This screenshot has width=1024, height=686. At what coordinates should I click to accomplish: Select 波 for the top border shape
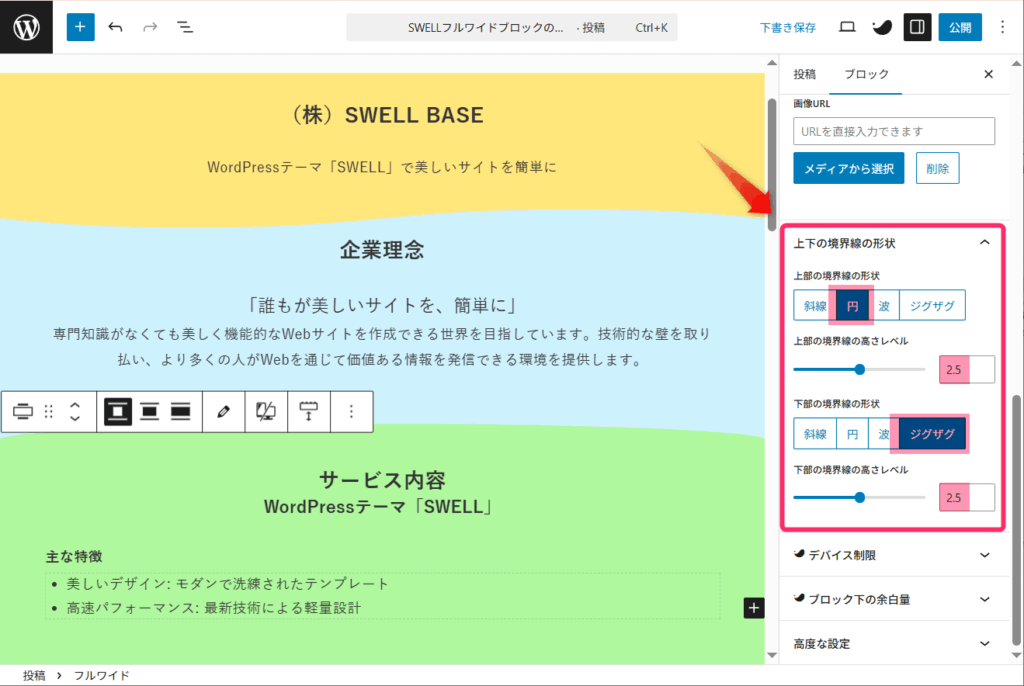884,306
